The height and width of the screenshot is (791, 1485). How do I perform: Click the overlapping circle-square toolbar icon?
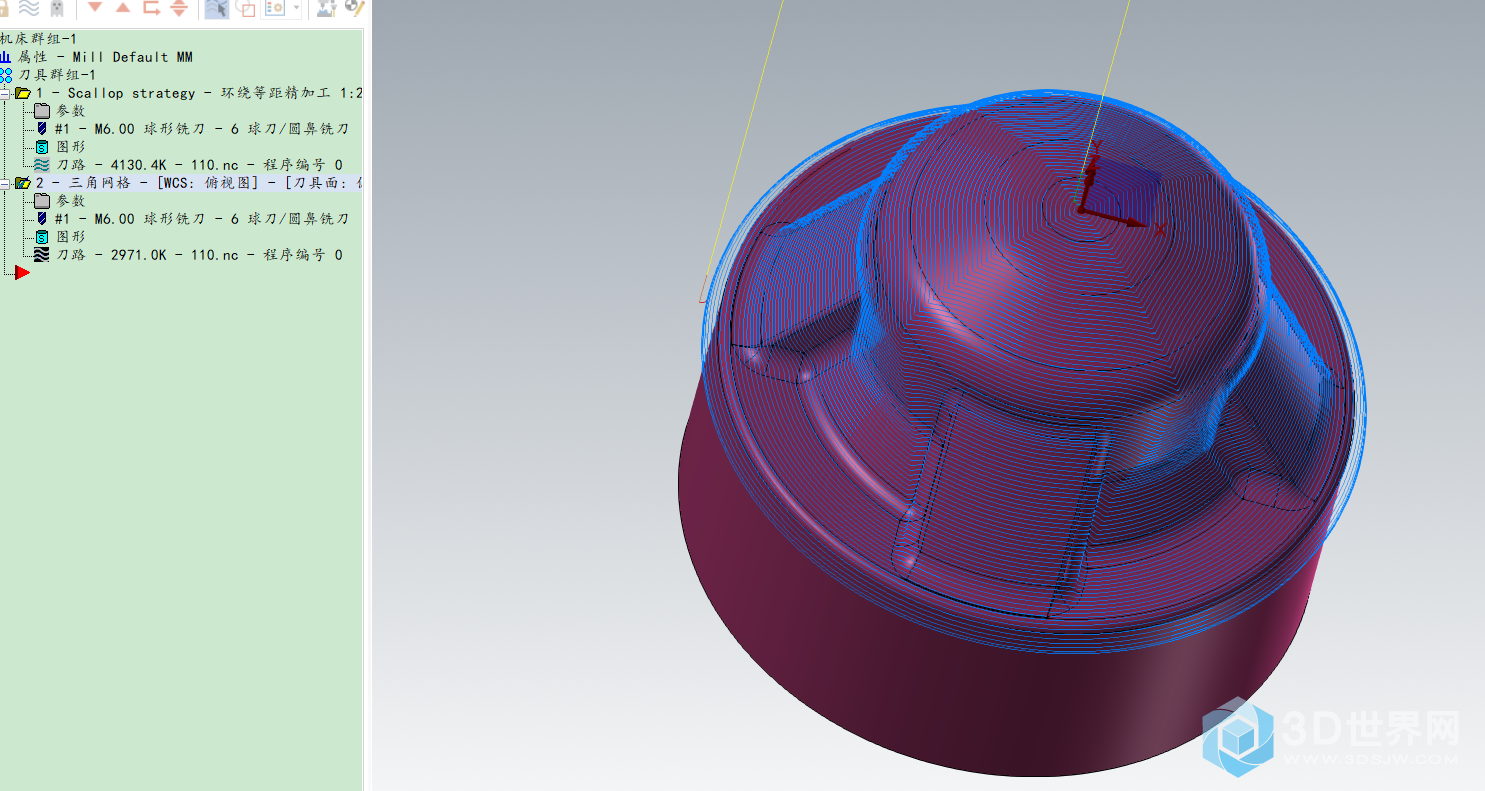(x=245, y=9)
